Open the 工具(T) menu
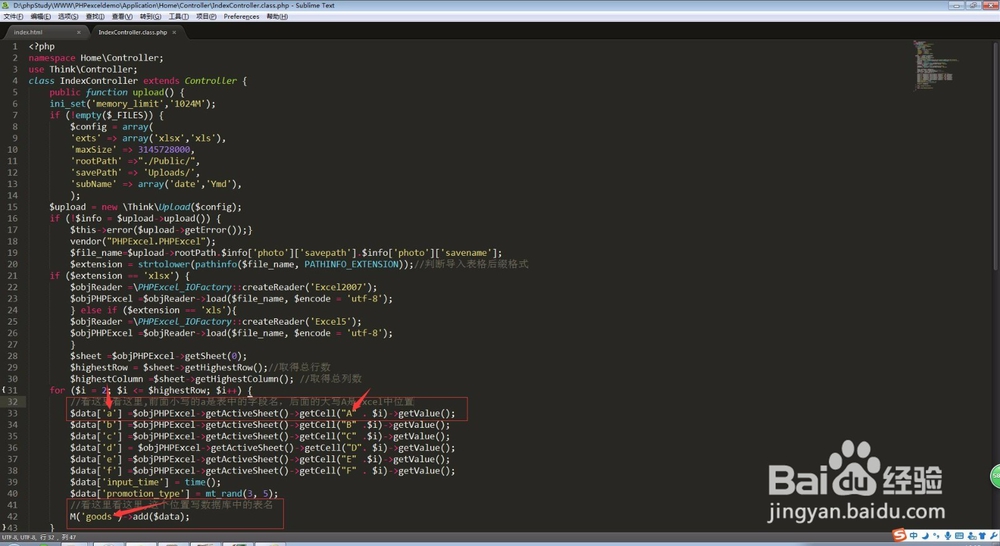 coord(179,17)
